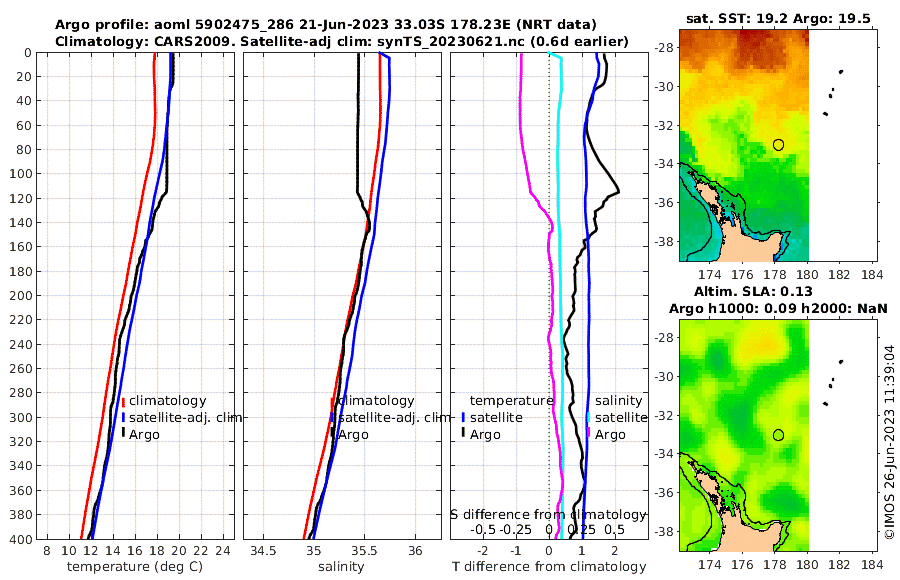Image resolution: width=900 pixels, height=580 pixels.
Task: Click longitude tick 178 under SLA map
Action: point(775,566)
